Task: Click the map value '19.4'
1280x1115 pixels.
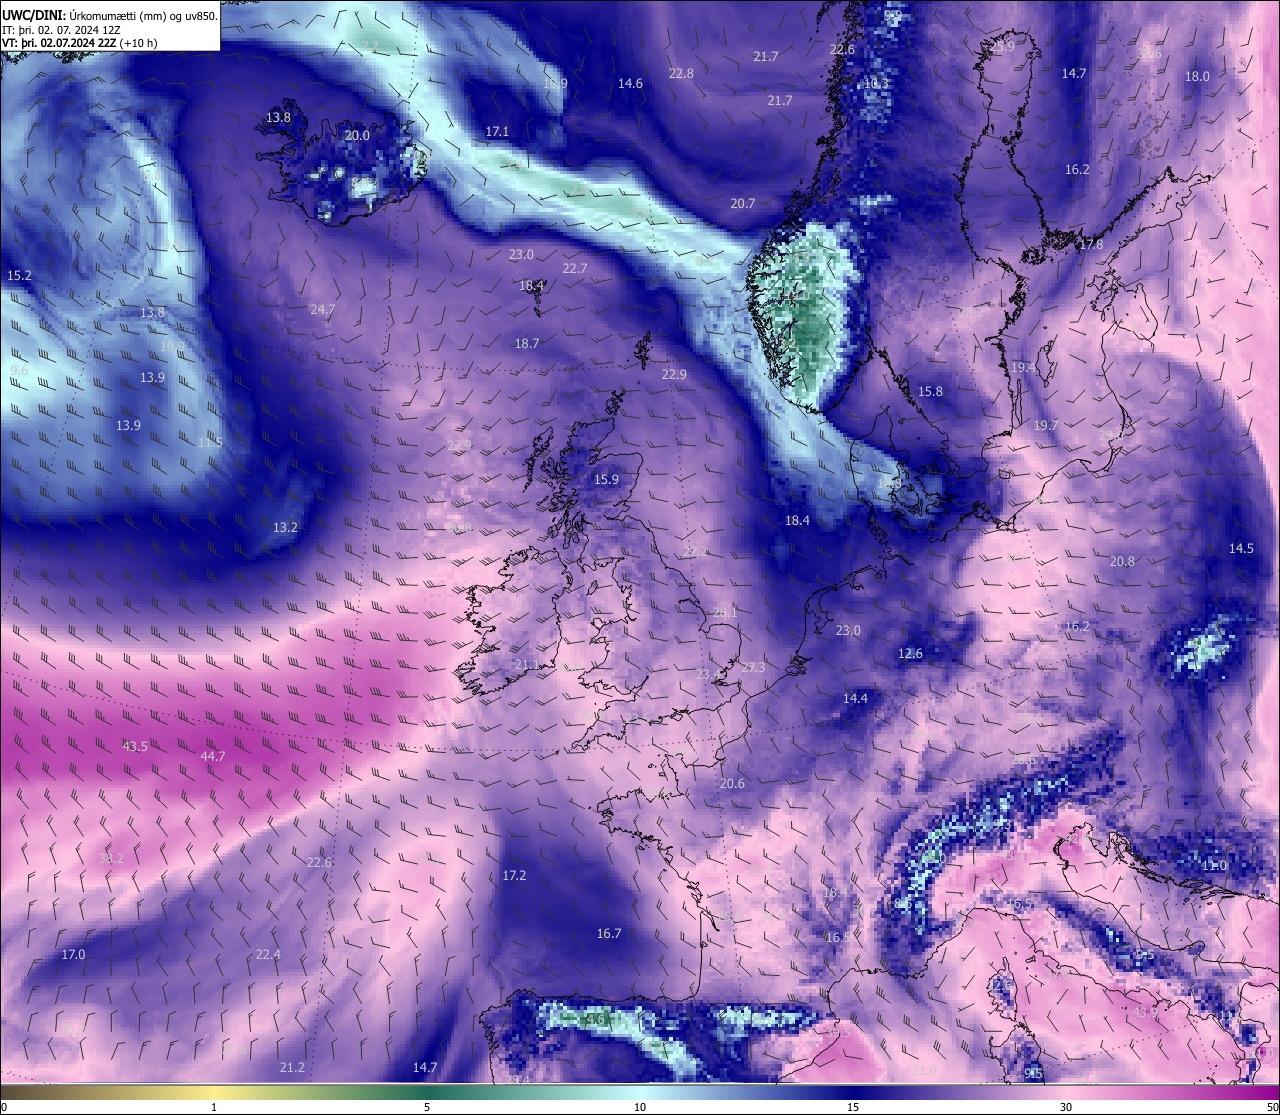Action: [1023, 368]
